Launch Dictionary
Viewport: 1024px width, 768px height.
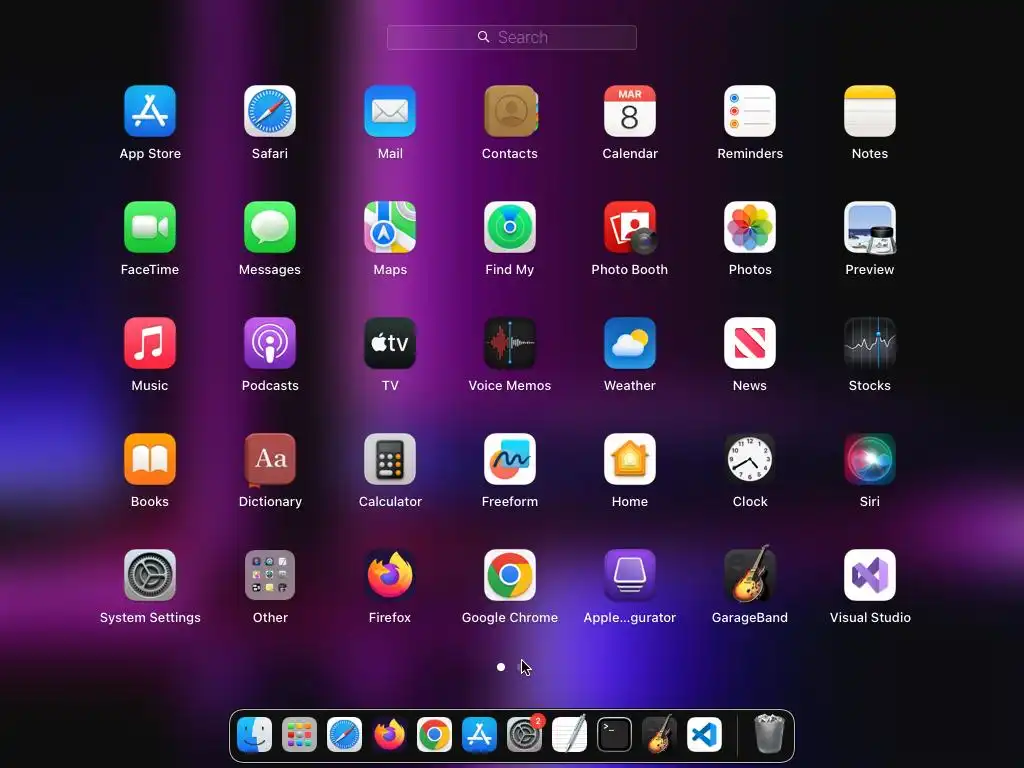[270, 459]
